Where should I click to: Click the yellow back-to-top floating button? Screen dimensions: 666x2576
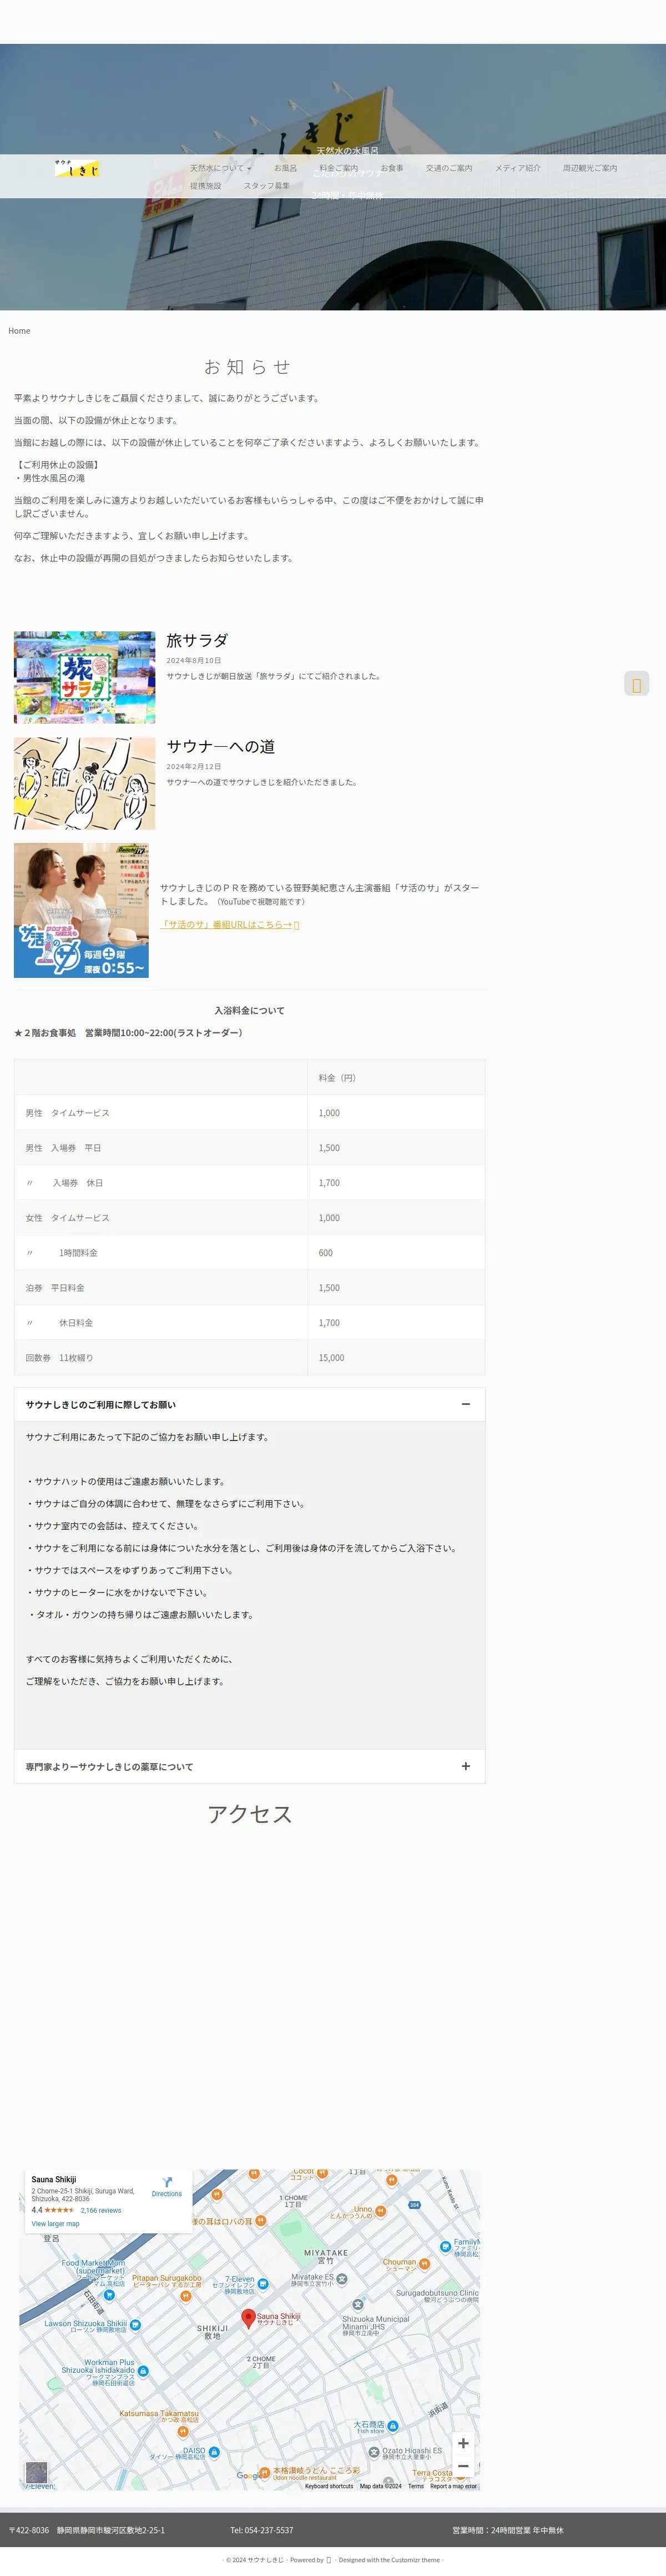[x=637, y=684]
